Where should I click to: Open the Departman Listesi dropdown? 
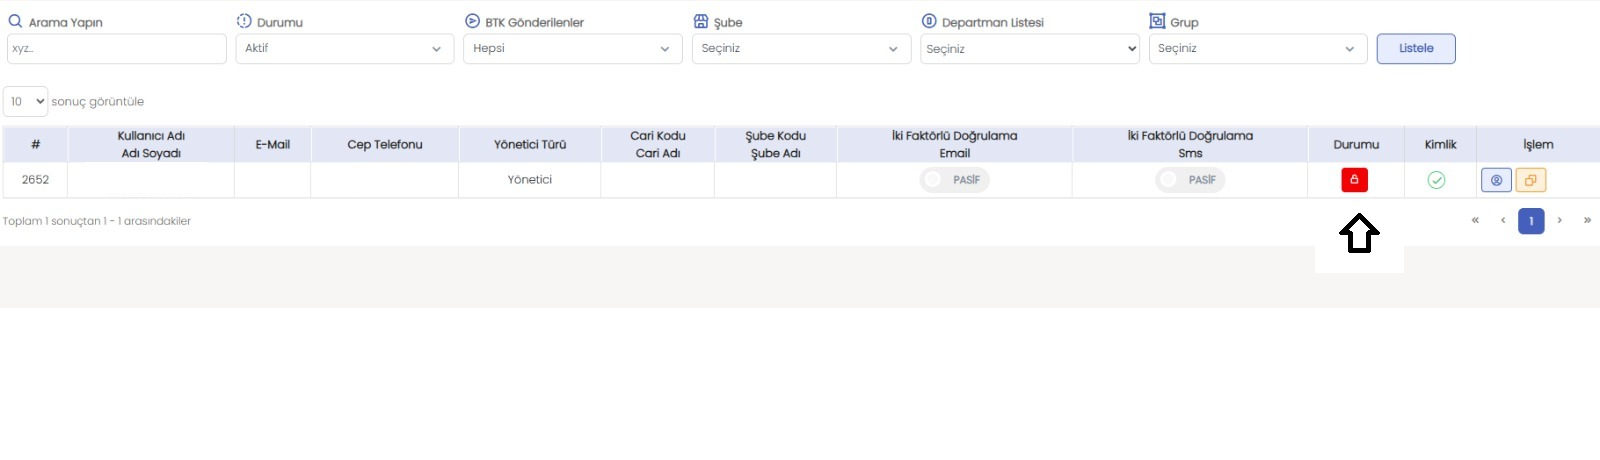(x=1030, y=49)
